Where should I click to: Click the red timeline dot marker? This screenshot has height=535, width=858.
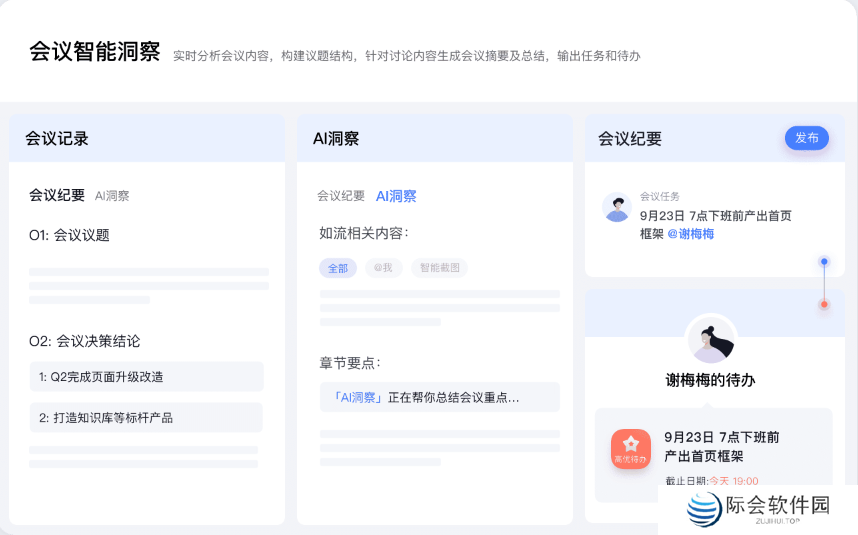[824, 304]
